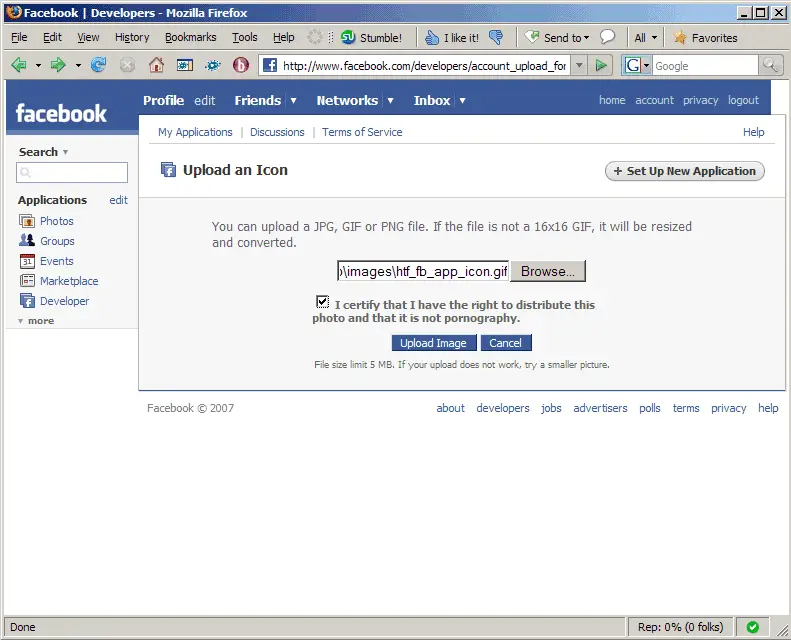The image size is (791, 640).
Task: Click the Developer icon in sidebar
Action: click(27, 301)
